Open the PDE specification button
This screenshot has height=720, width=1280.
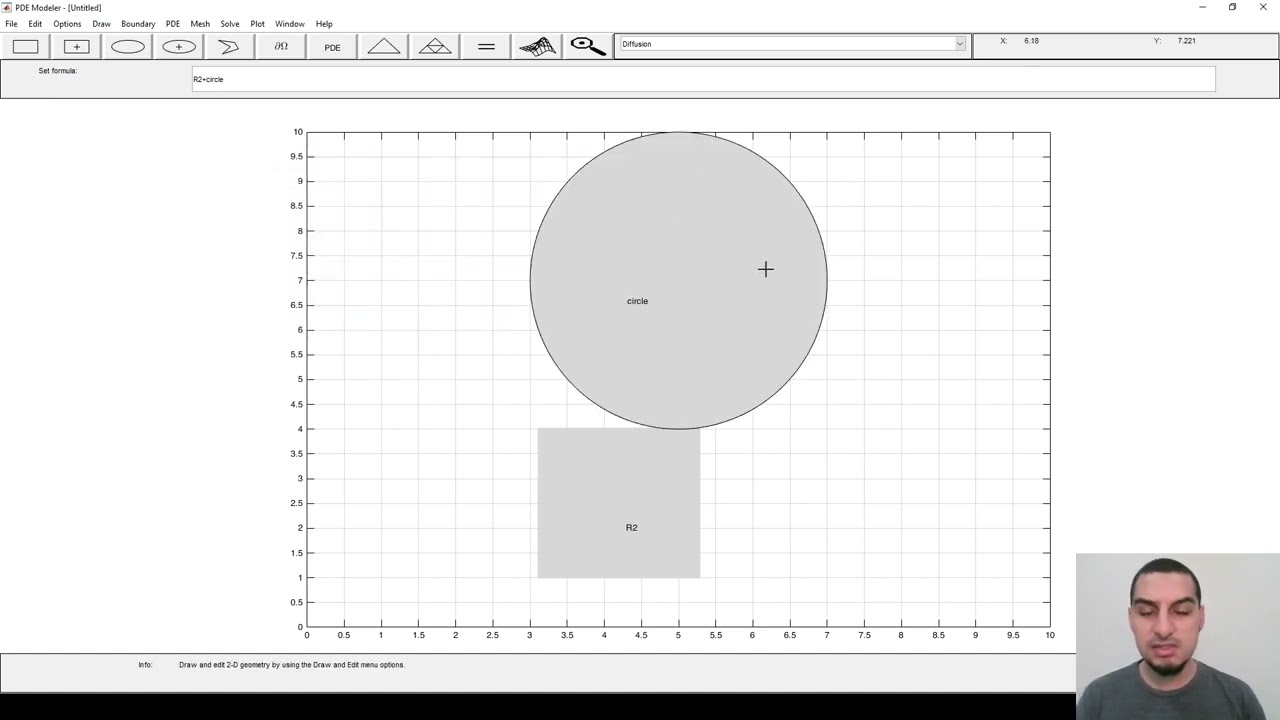pyautogui.click(x=332, y=46)
